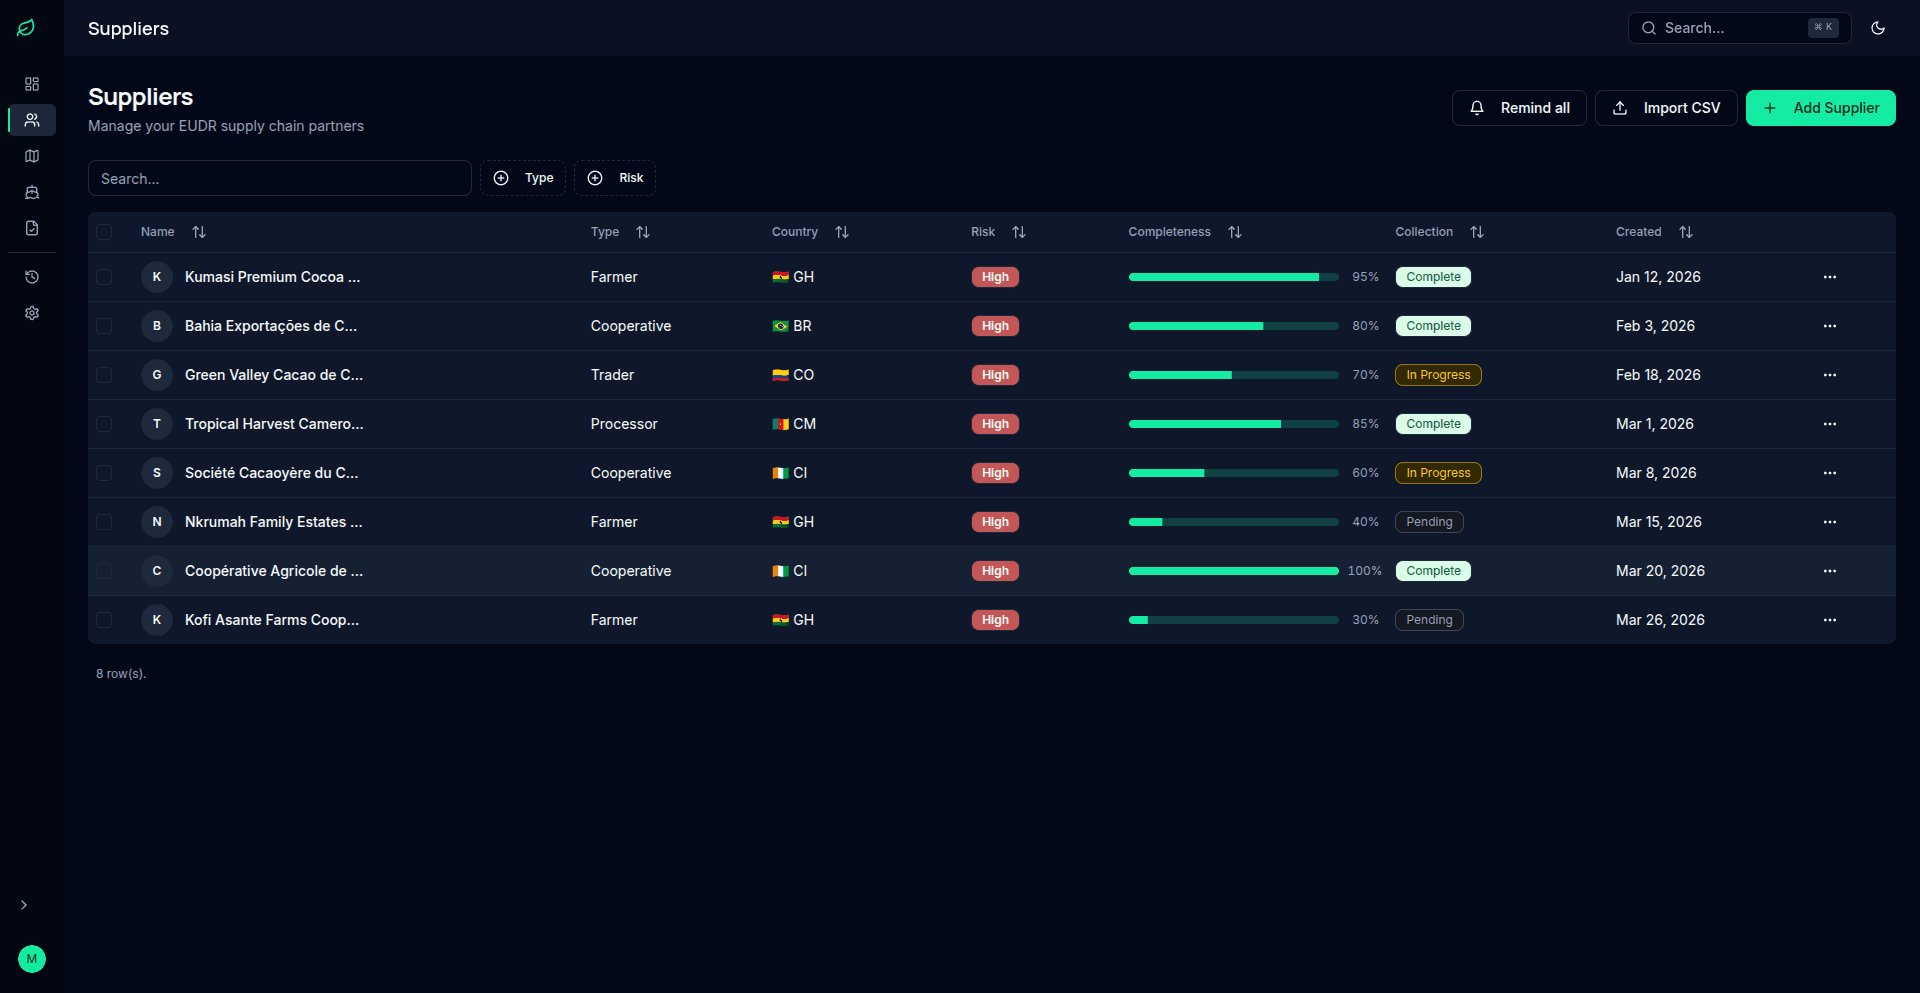
Task: Open the Risk filter dropdown
Action: pos(614,178)
